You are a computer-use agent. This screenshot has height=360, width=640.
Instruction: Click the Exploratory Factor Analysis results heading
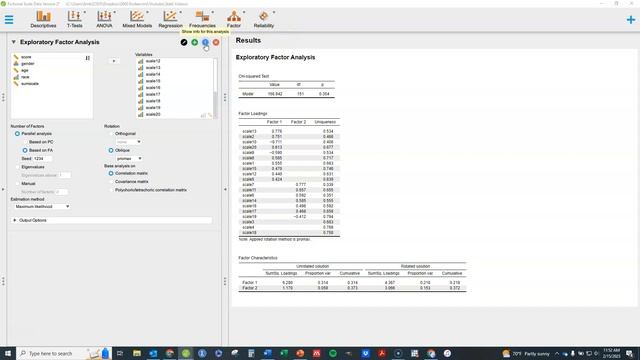(x=276, y=57)
